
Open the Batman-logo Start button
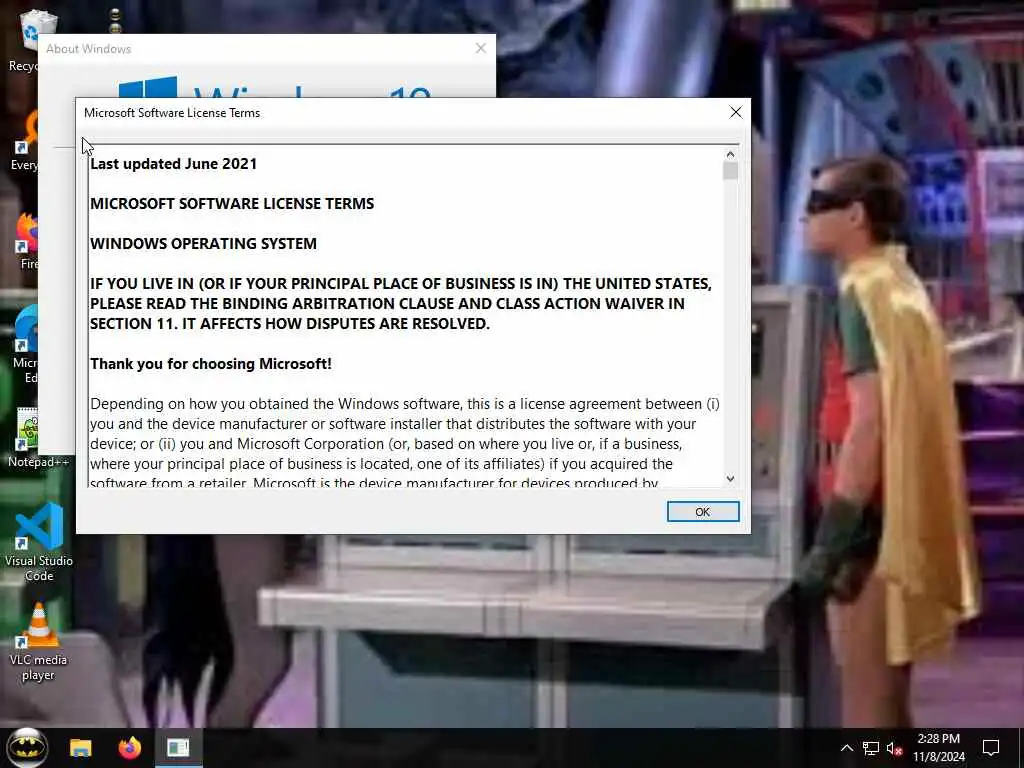(x=27, y=748)
